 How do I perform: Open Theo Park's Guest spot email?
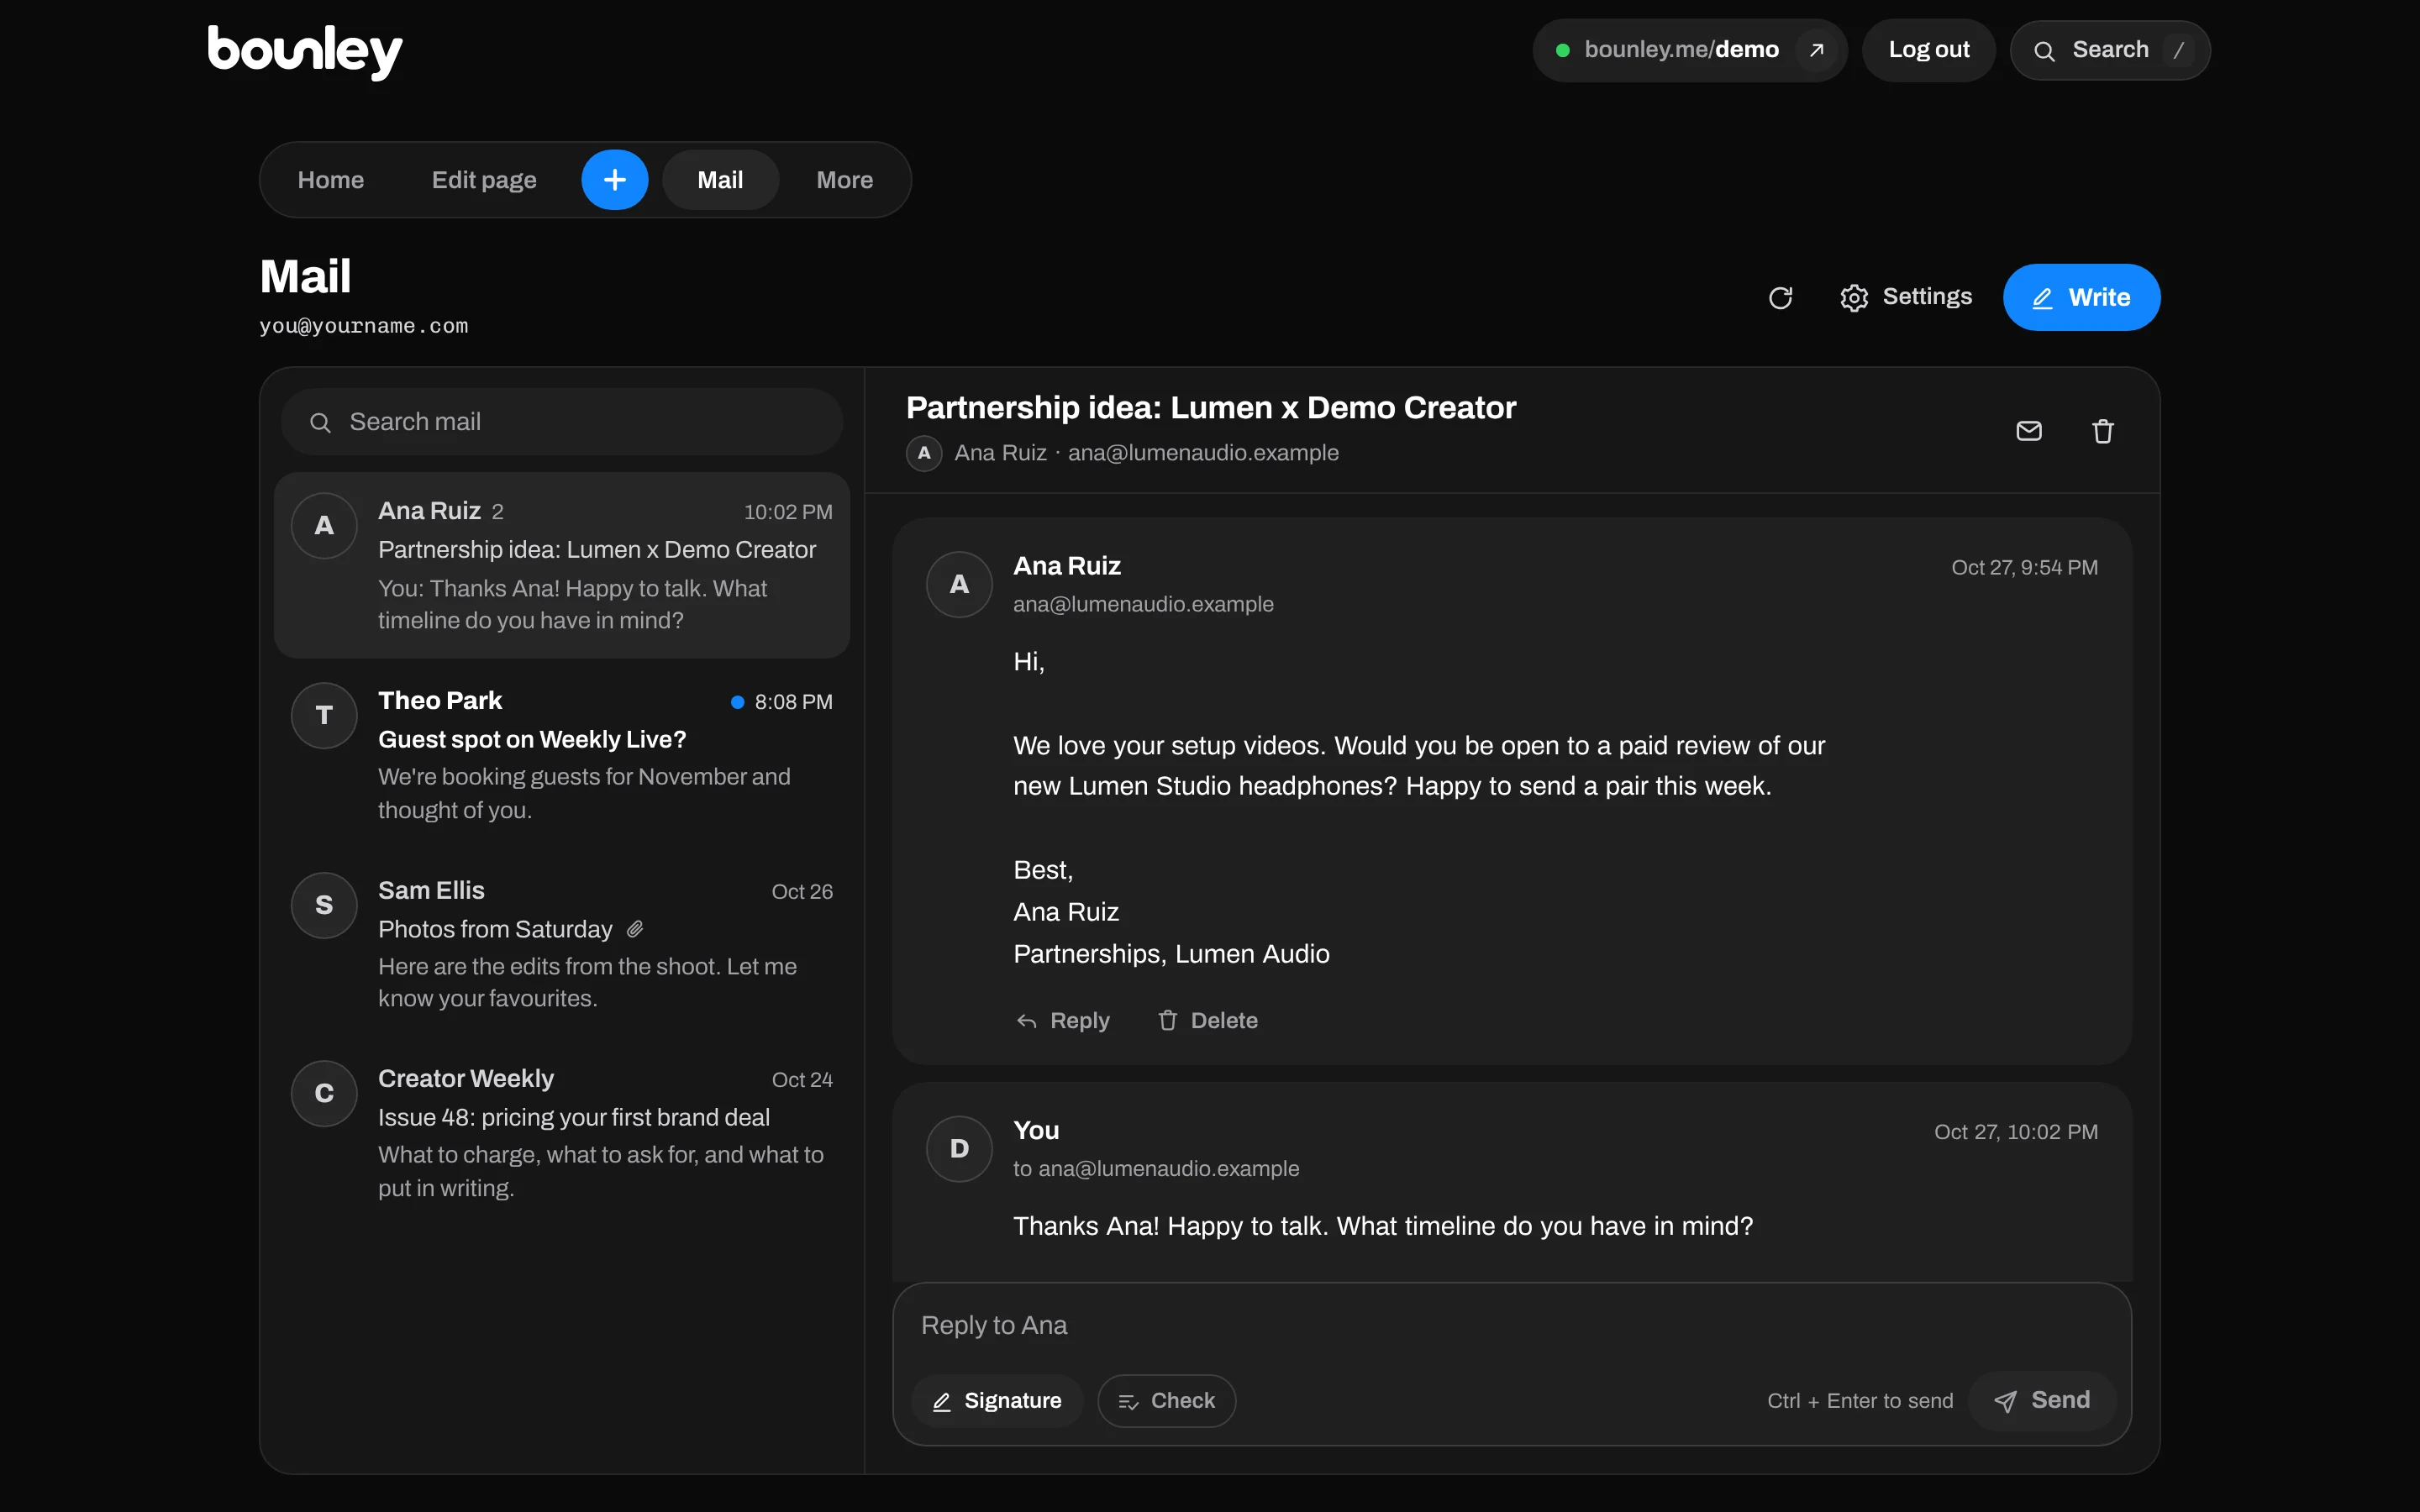(562, 755)
